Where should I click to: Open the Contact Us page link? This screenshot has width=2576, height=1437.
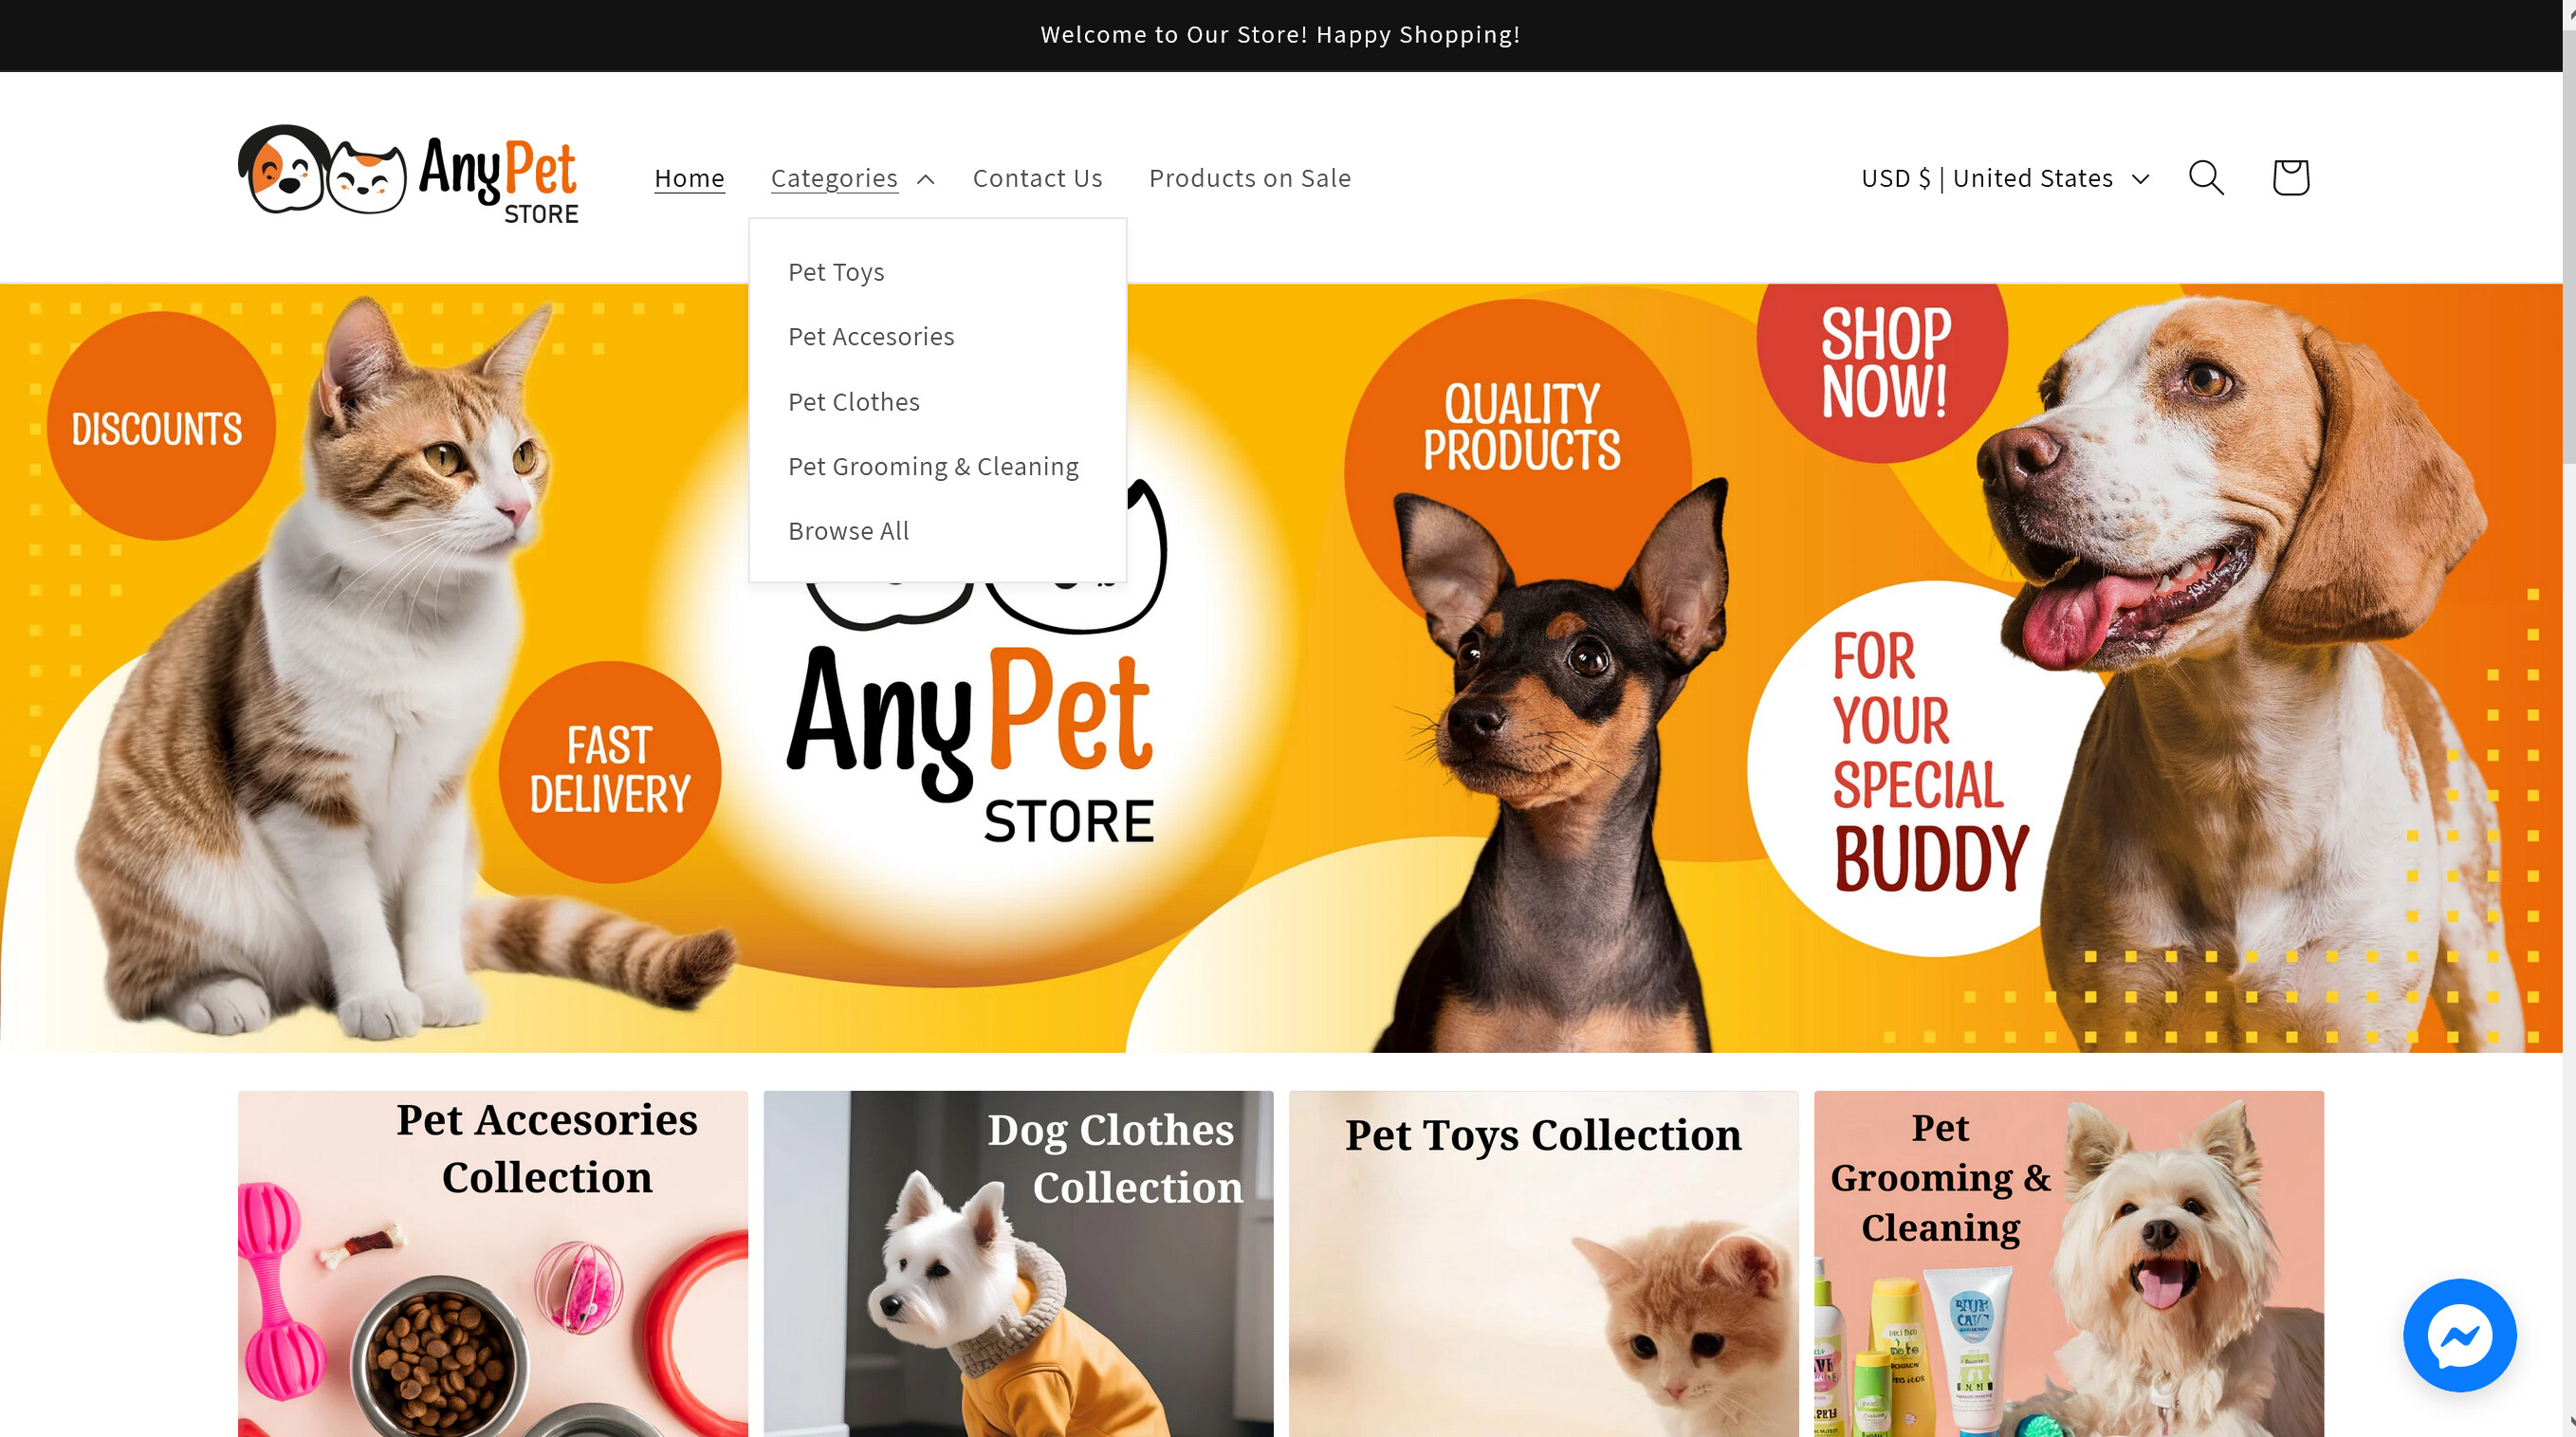1037,178
